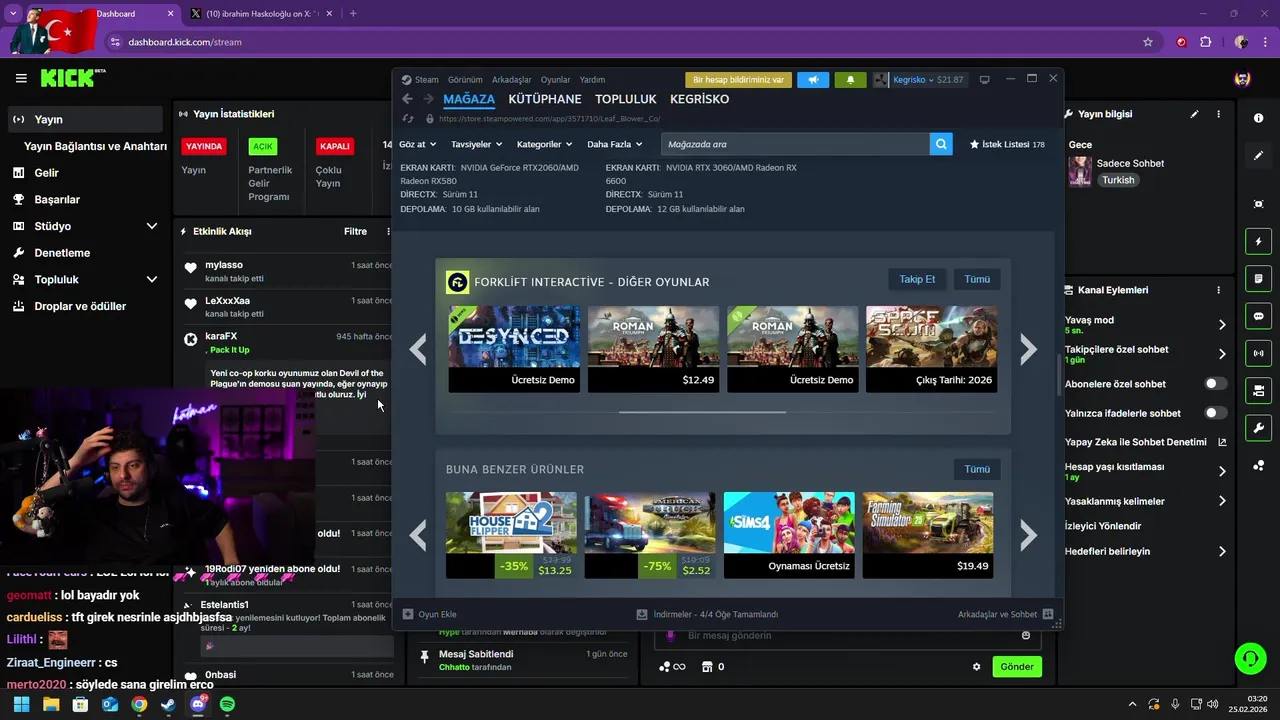The height and width of the screenshot is (720, 1280).
Task: Click Takip Et for Forklift Interactive
Action: pos(917,279)
